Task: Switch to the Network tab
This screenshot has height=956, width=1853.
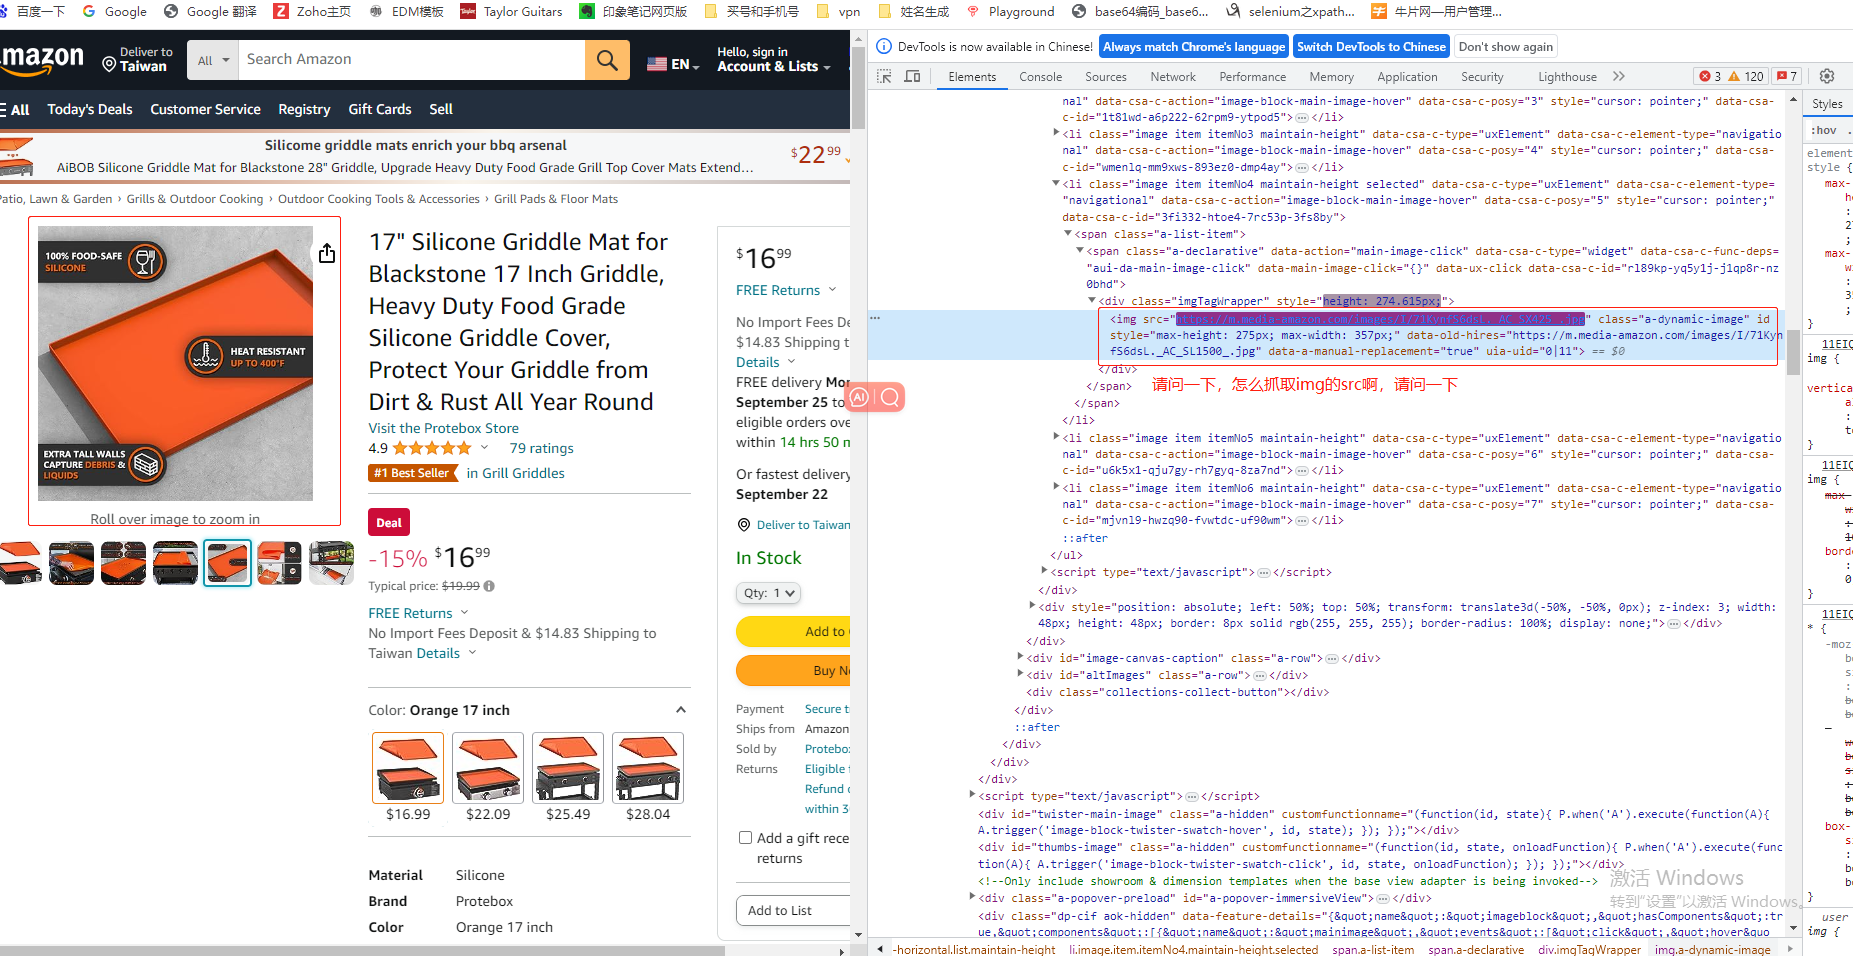Action: coord(1173,77)
